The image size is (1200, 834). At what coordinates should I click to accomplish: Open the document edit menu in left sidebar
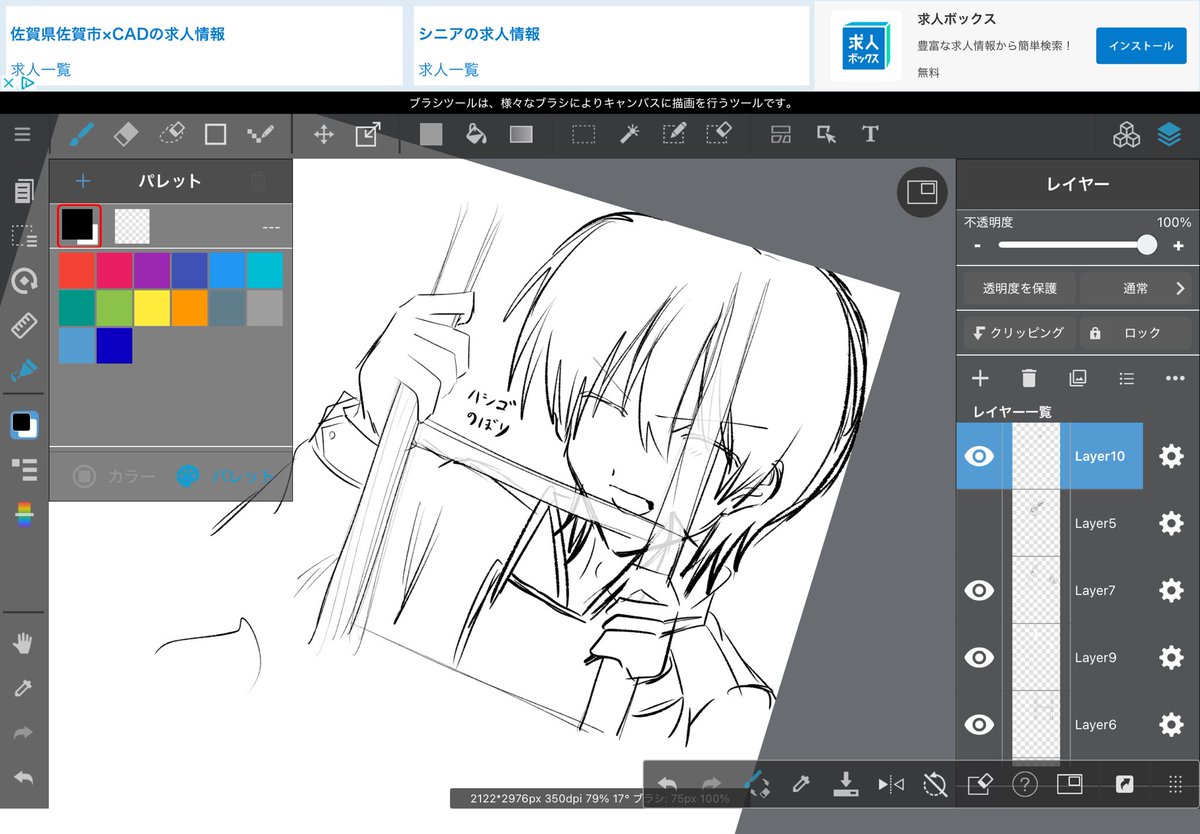click(24, 190)
